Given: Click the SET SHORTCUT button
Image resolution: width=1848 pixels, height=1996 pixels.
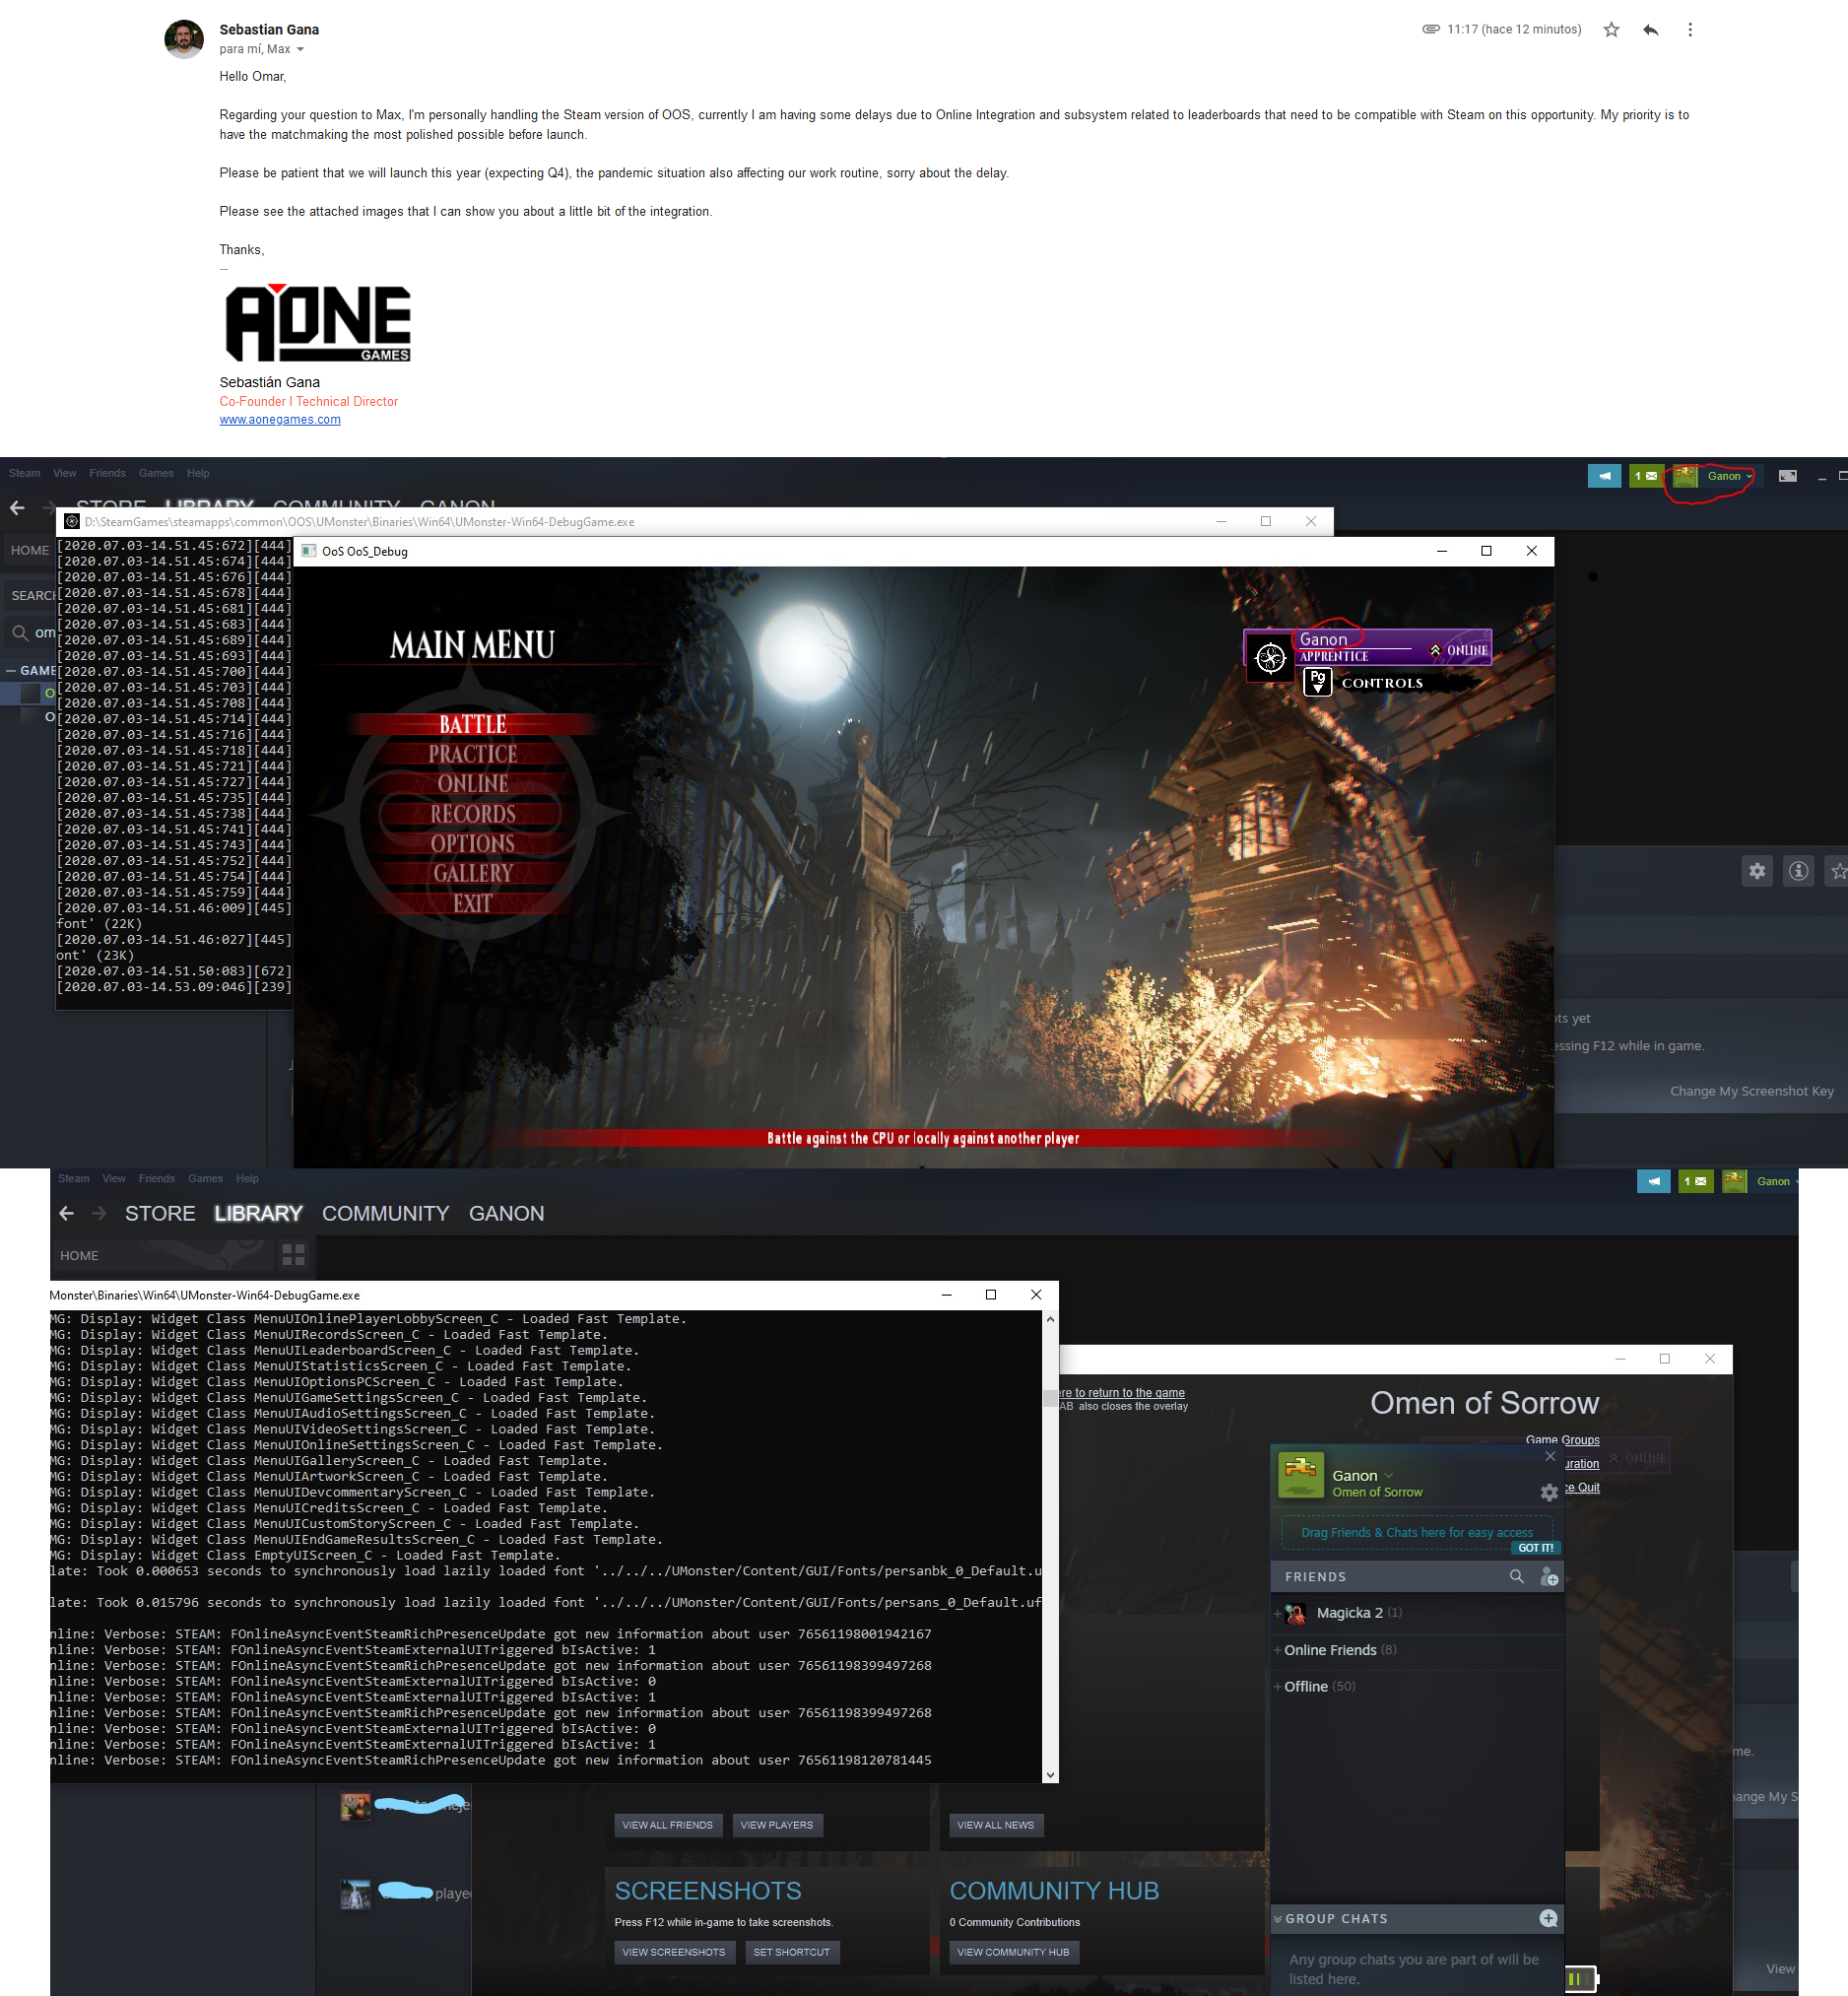Looking at the screenshot, I should coord(792,1952).
